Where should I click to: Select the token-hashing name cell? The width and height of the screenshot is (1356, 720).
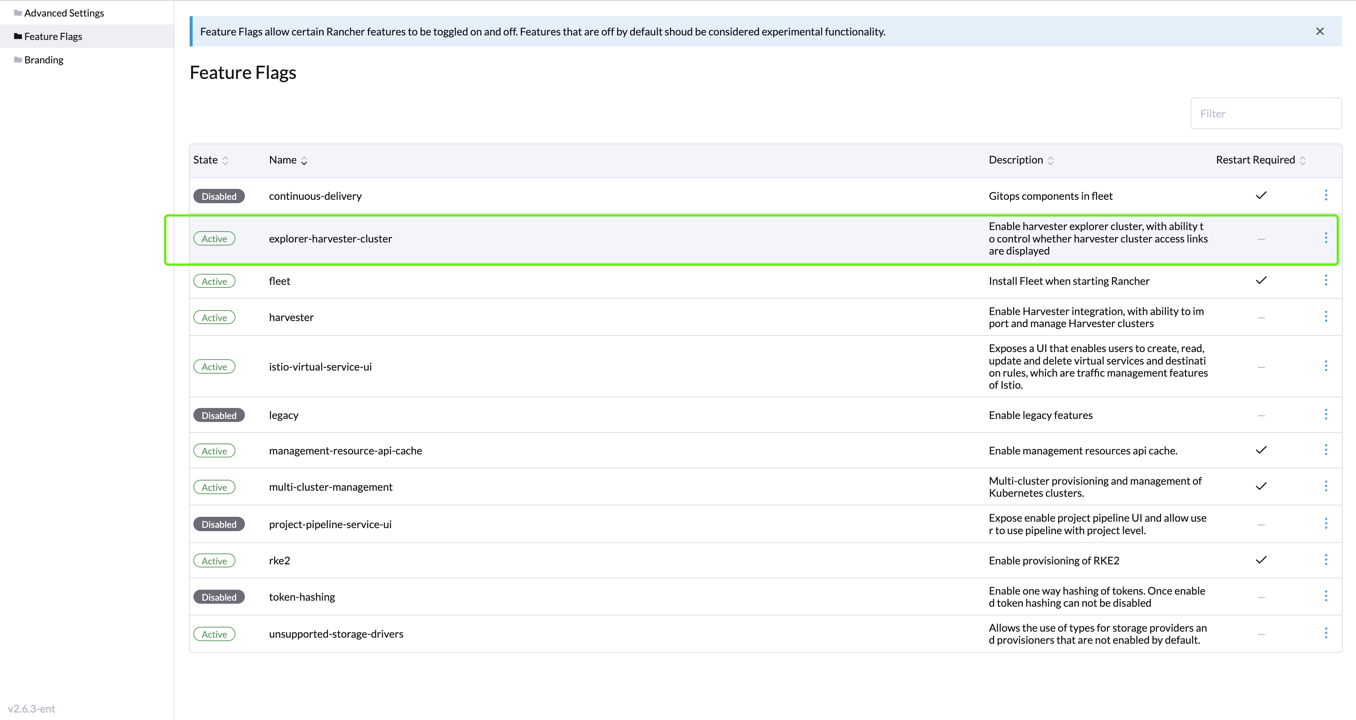(302, 597)
